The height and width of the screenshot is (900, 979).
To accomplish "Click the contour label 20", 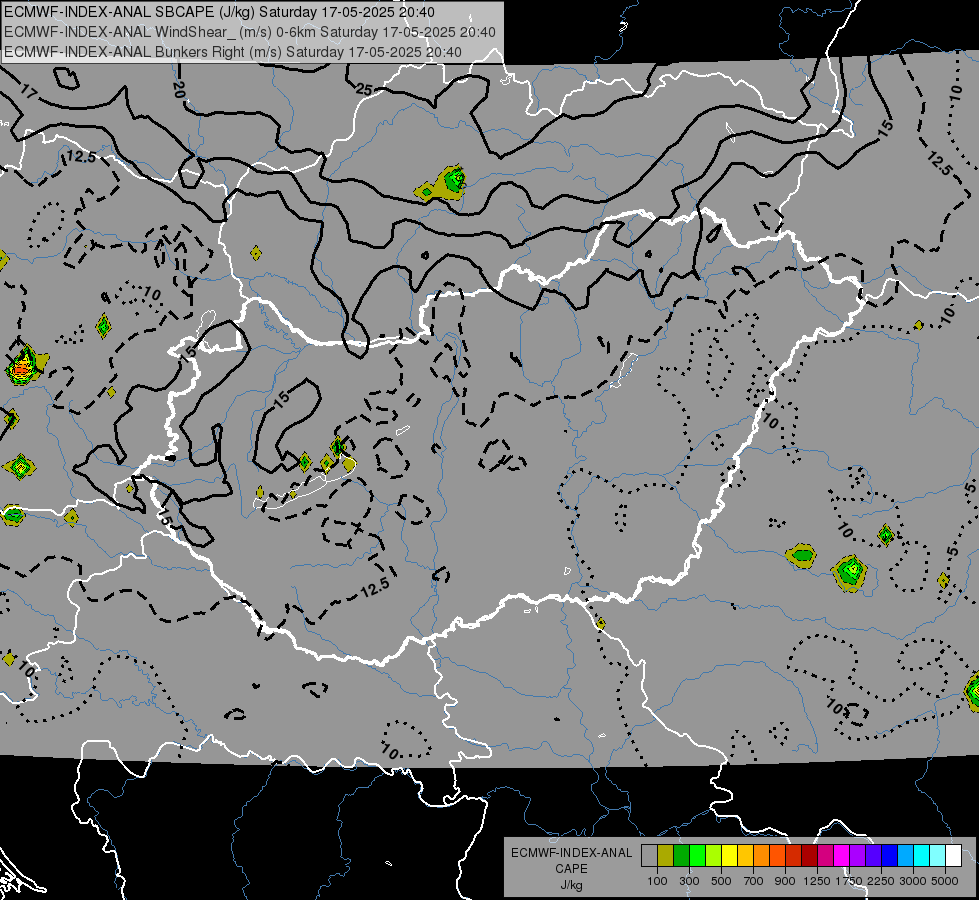I will [x=179, y=91].
